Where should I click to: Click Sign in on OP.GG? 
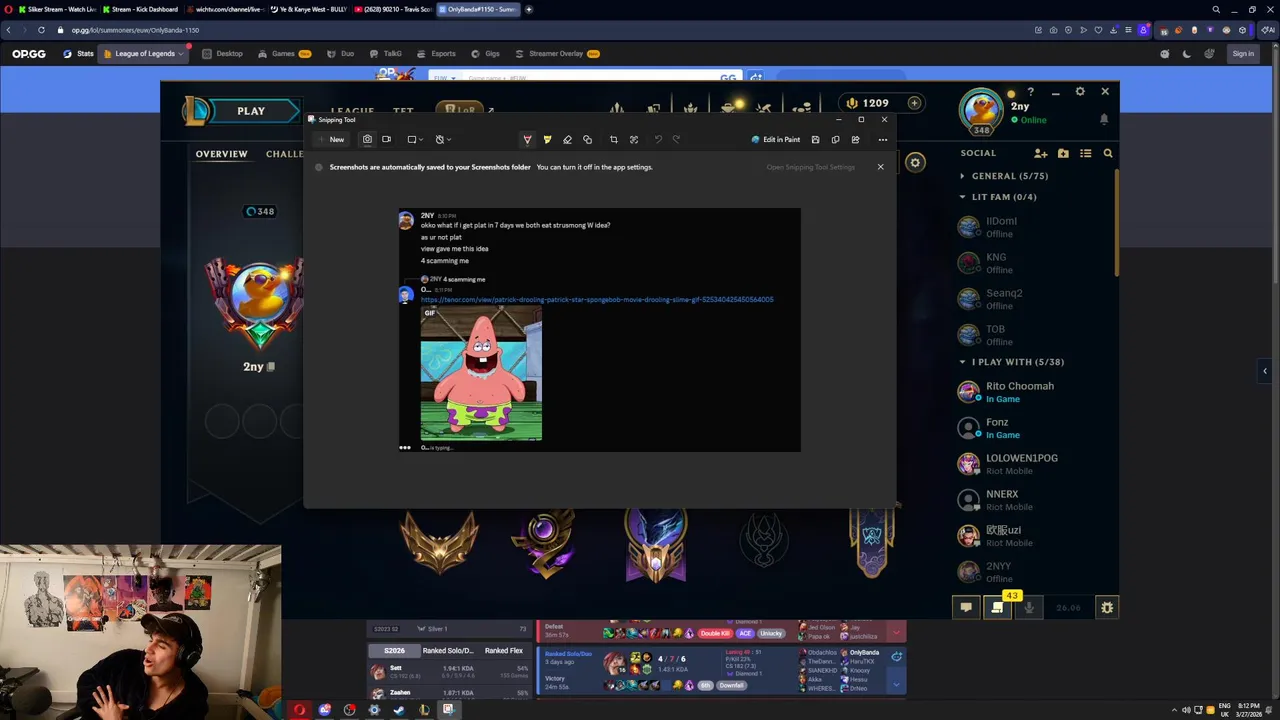[x=1243, y=54]
